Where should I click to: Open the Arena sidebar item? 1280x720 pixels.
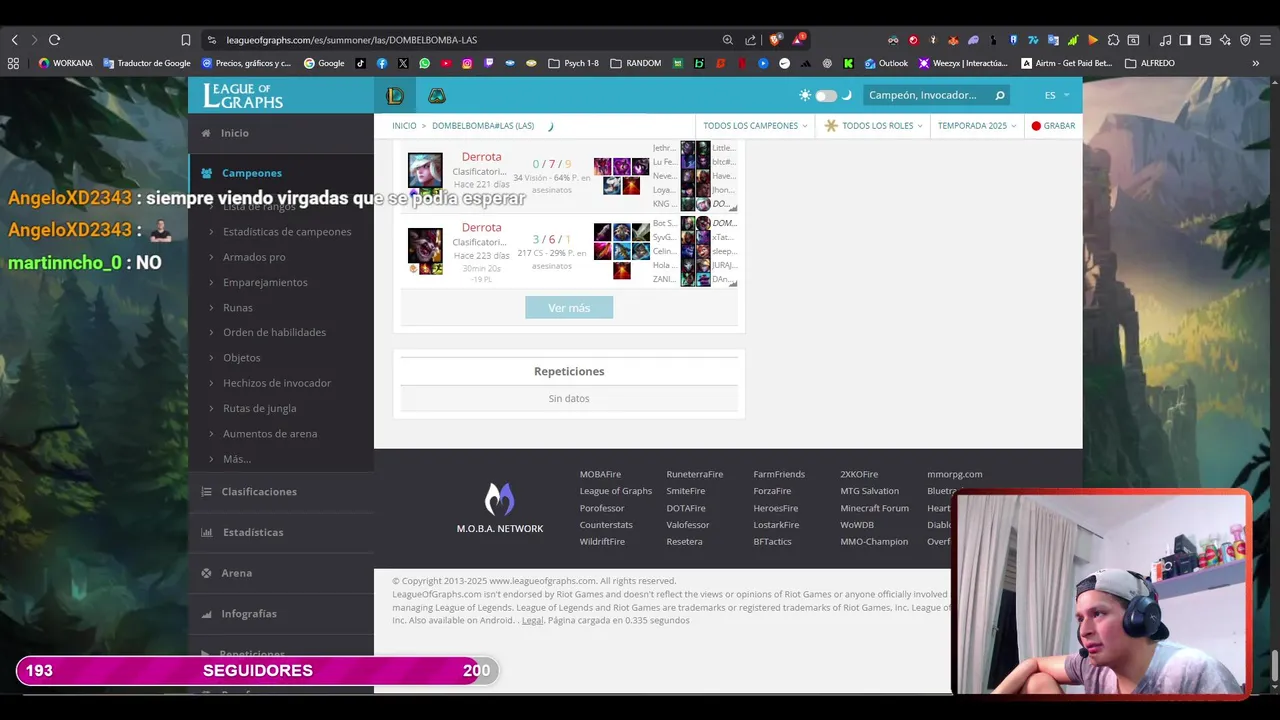pos(281,573)
